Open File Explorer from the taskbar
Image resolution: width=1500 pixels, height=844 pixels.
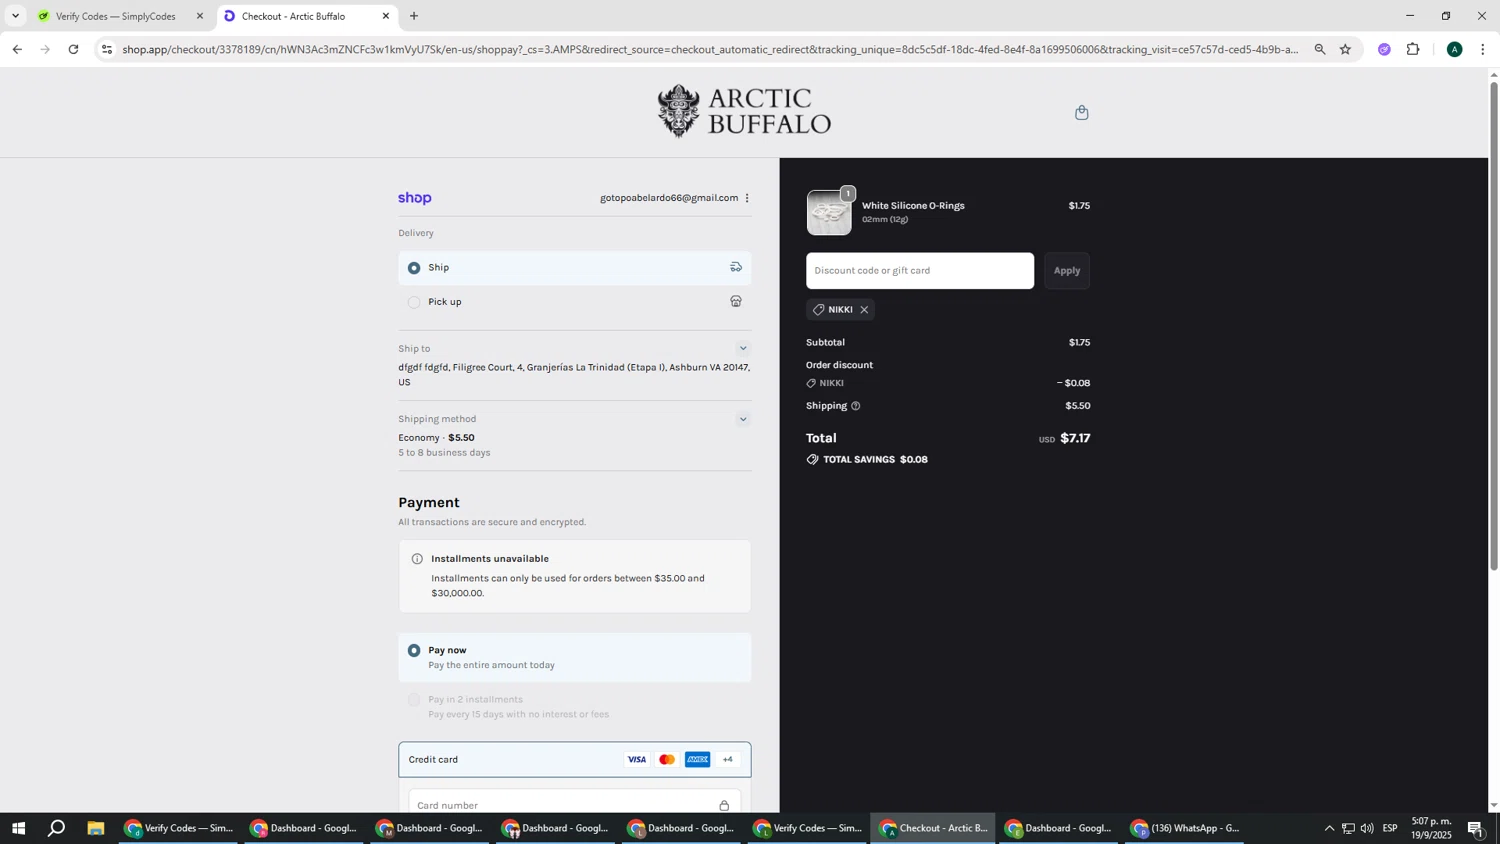96,828
